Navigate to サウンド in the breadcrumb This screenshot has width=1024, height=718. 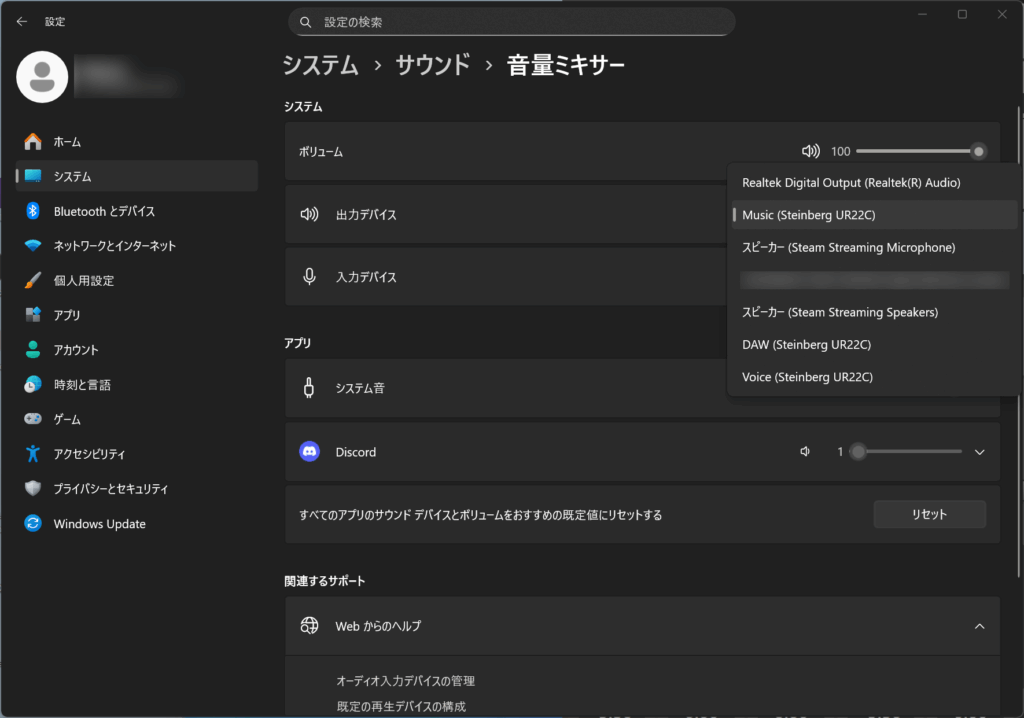(432, 66)
